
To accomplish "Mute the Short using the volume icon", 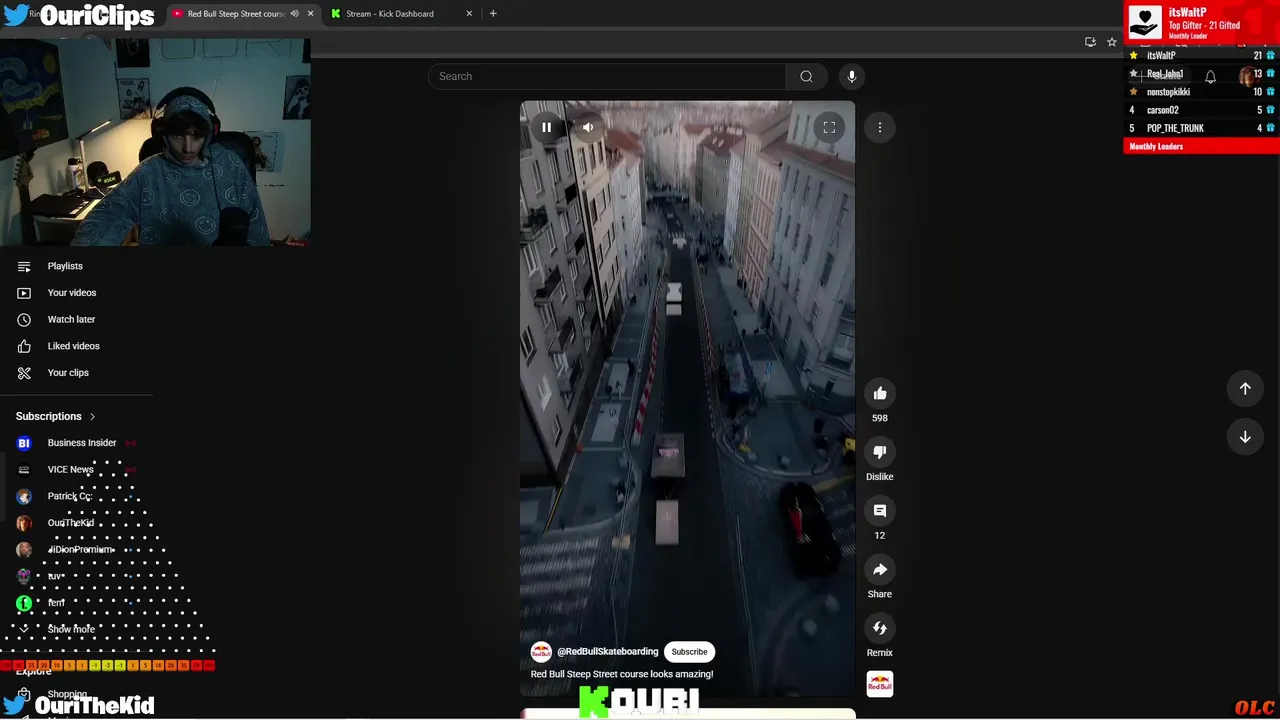I will (x=588, y=127).
